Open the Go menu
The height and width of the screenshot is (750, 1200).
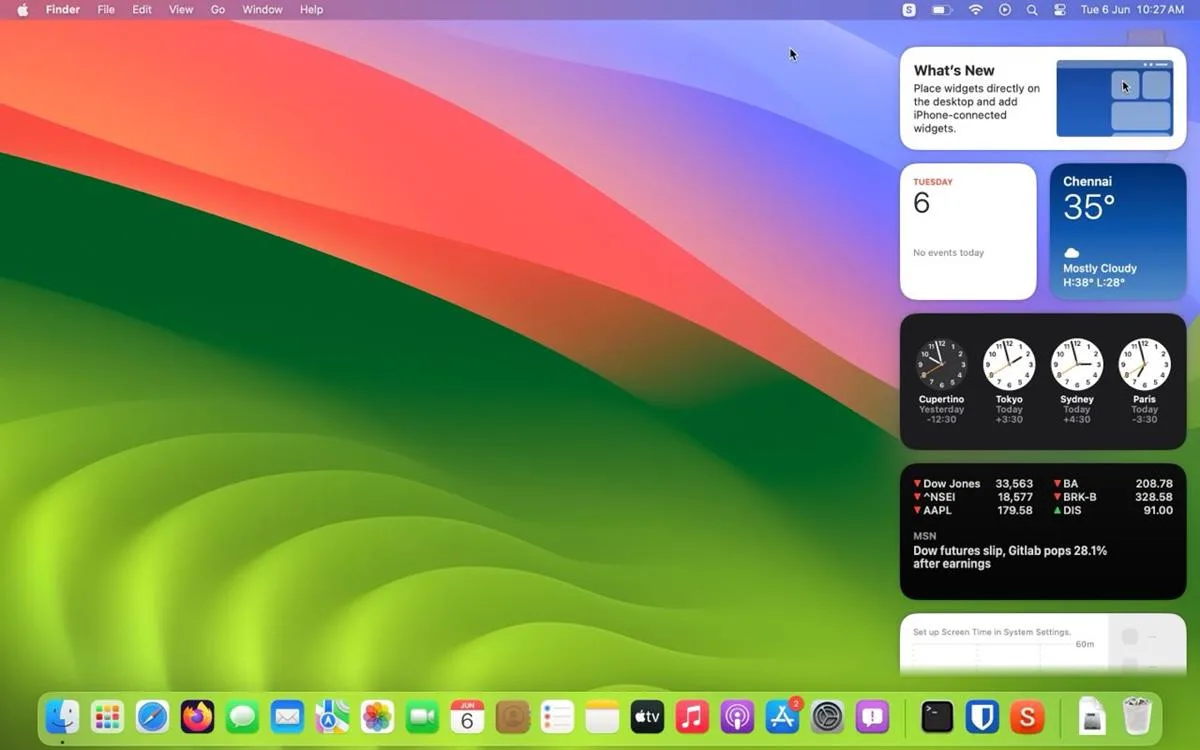click(218, 10)
